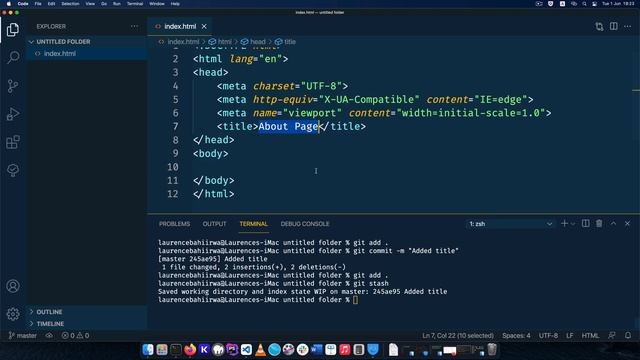
Task: Click Ln 7, Col 22 status bar entry
Action: (x=458, y=336)
